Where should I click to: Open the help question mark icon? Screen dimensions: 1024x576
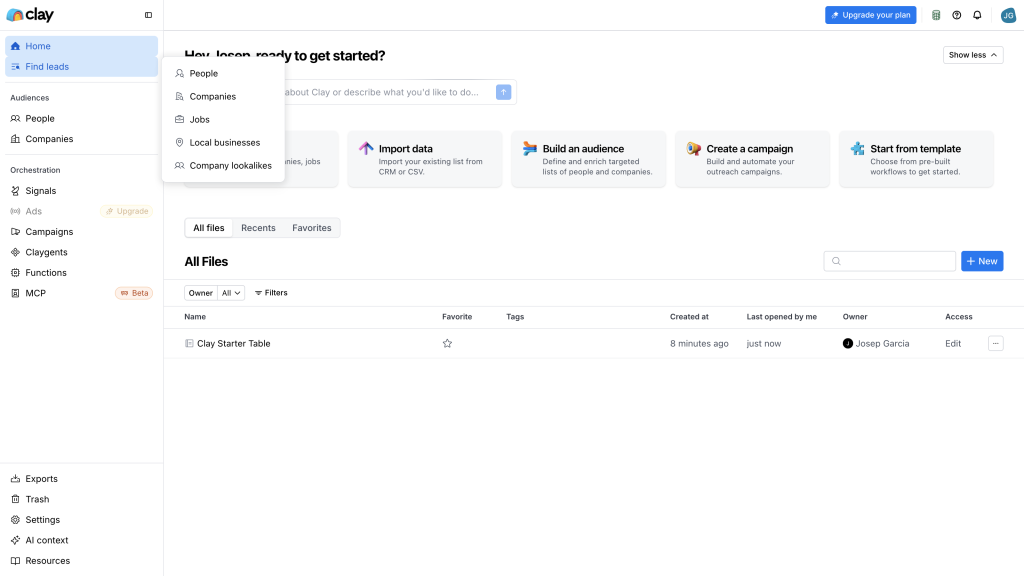tap(957, 15)
